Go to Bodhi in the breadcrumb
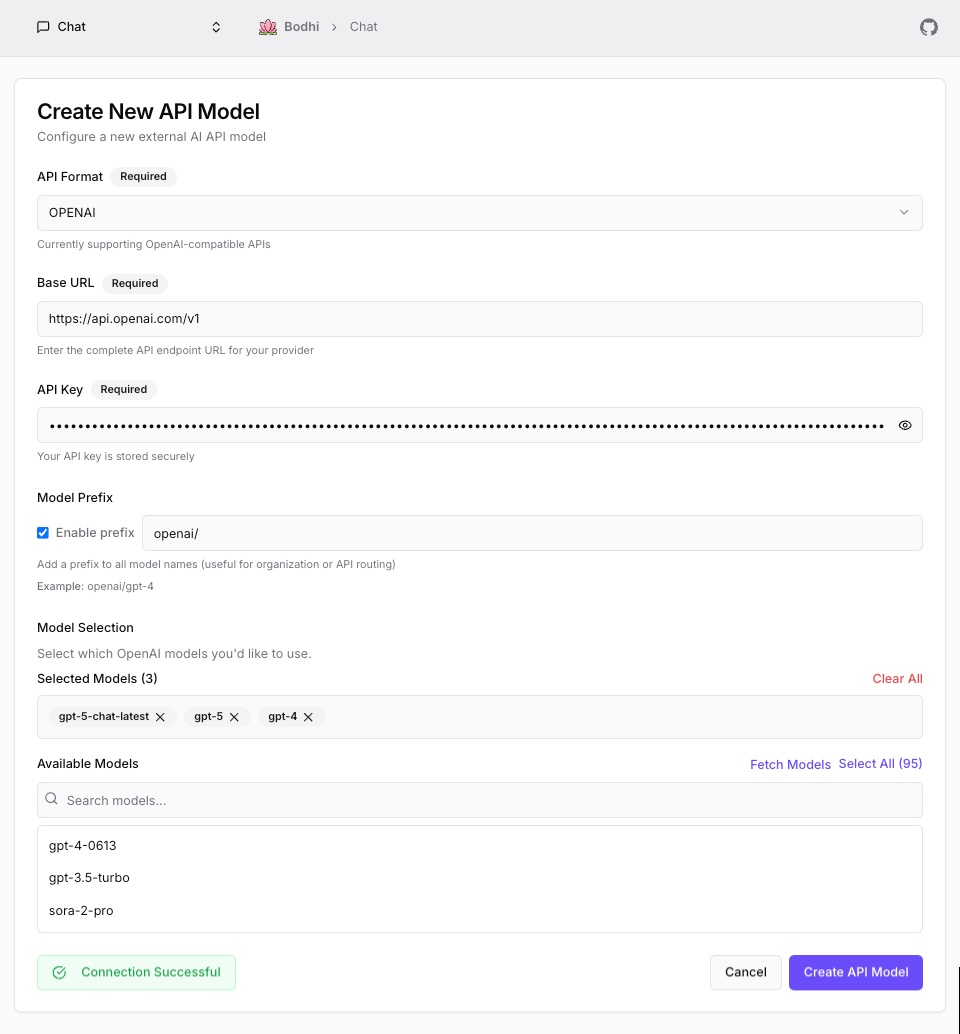This screenshot has width=960, height=1034. point(301,27)
